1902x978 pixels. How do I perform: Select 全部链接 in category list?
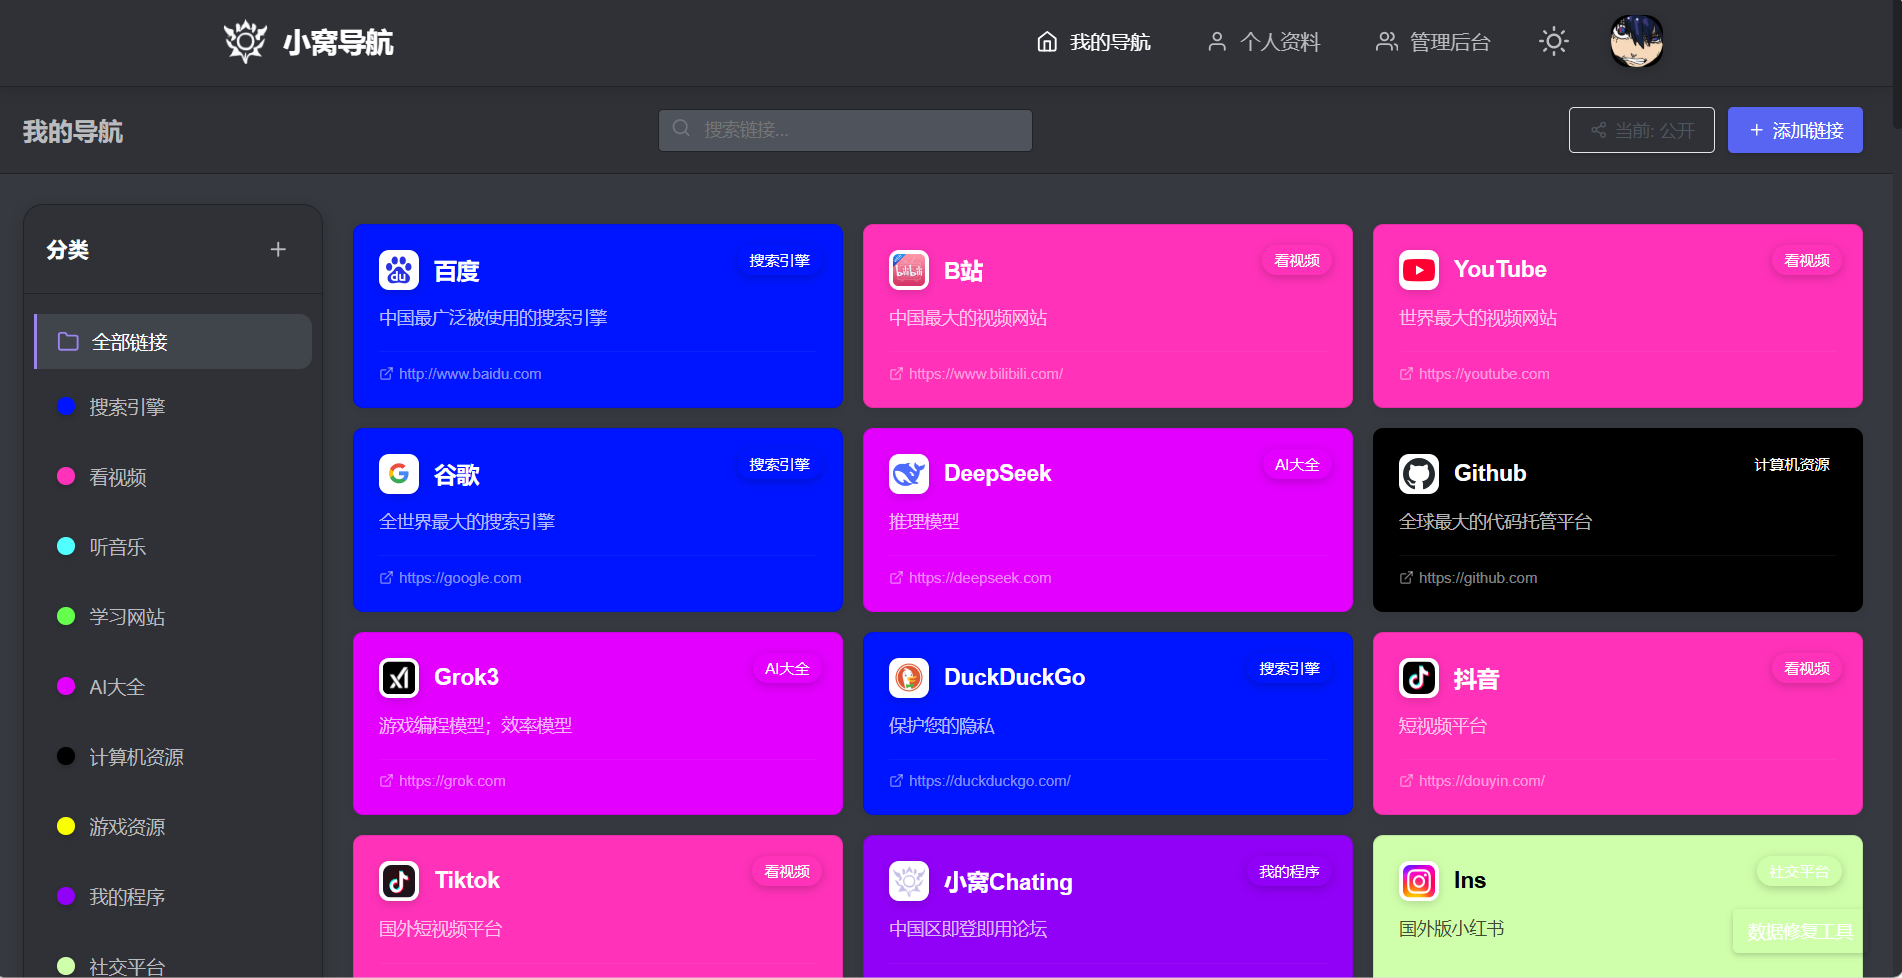[173, 342]
